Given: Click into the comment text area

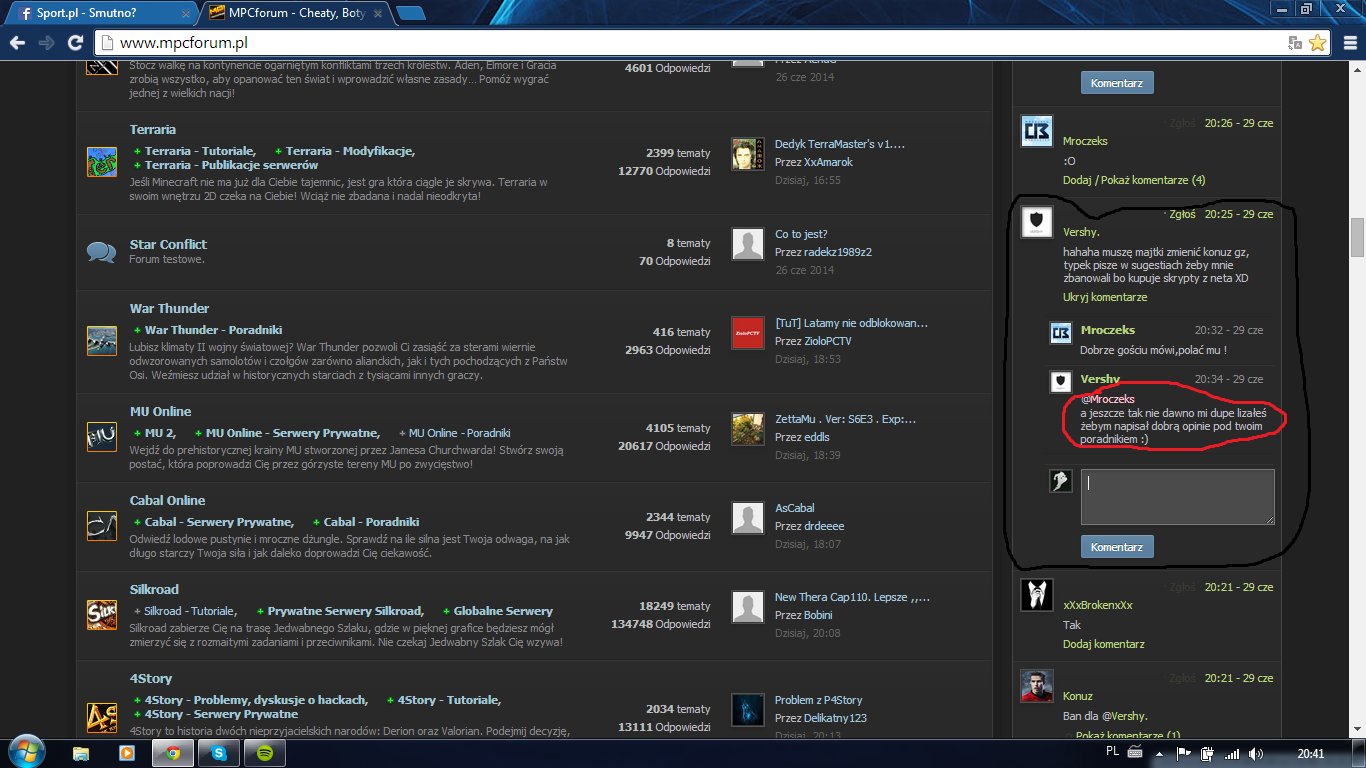Looking at the screenshot, I should 1178,496.
